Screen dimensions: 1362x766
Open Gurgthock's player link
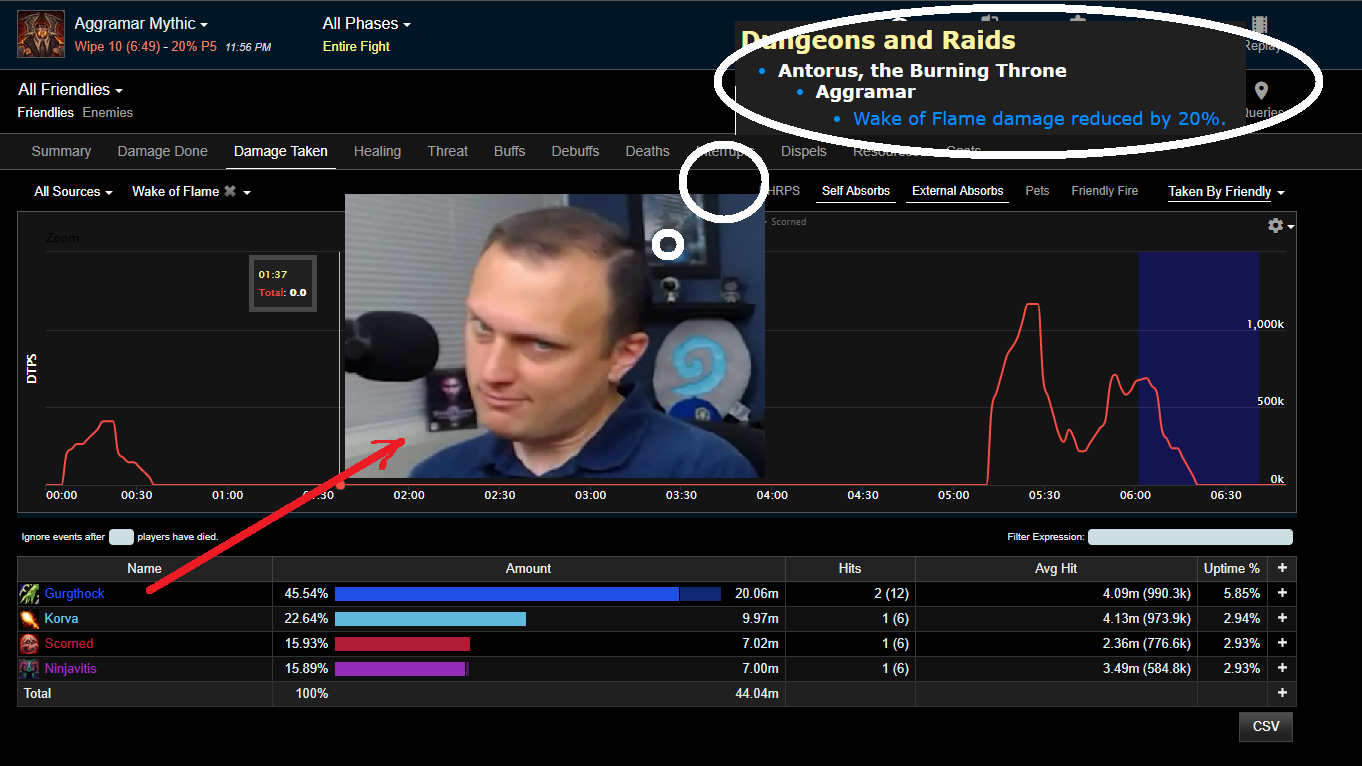pyautogui.click(x=75, y=594)
